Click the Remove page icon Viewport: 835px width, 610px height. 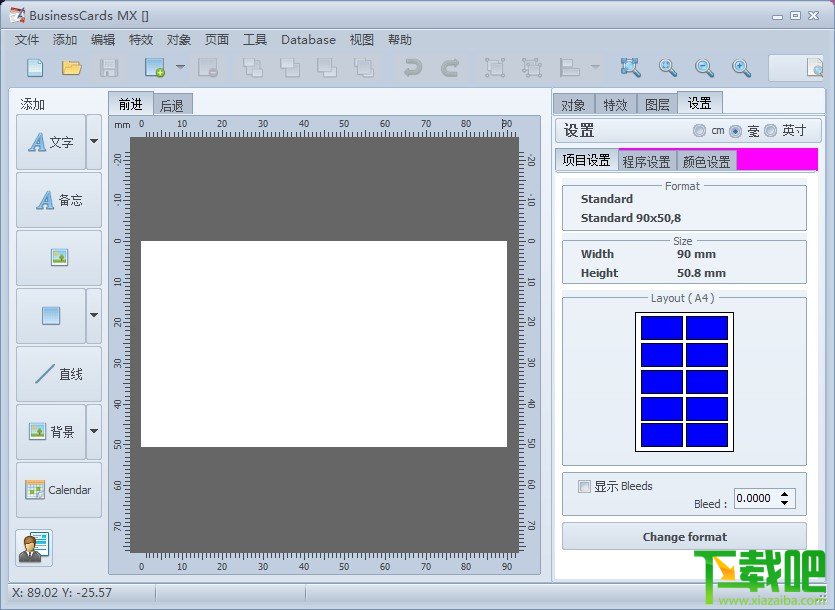[208, 68]
